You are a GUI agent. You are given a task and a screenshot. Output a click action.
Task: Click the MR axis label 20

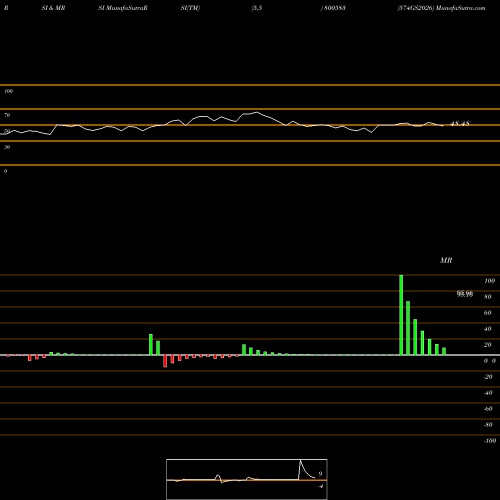488,345
